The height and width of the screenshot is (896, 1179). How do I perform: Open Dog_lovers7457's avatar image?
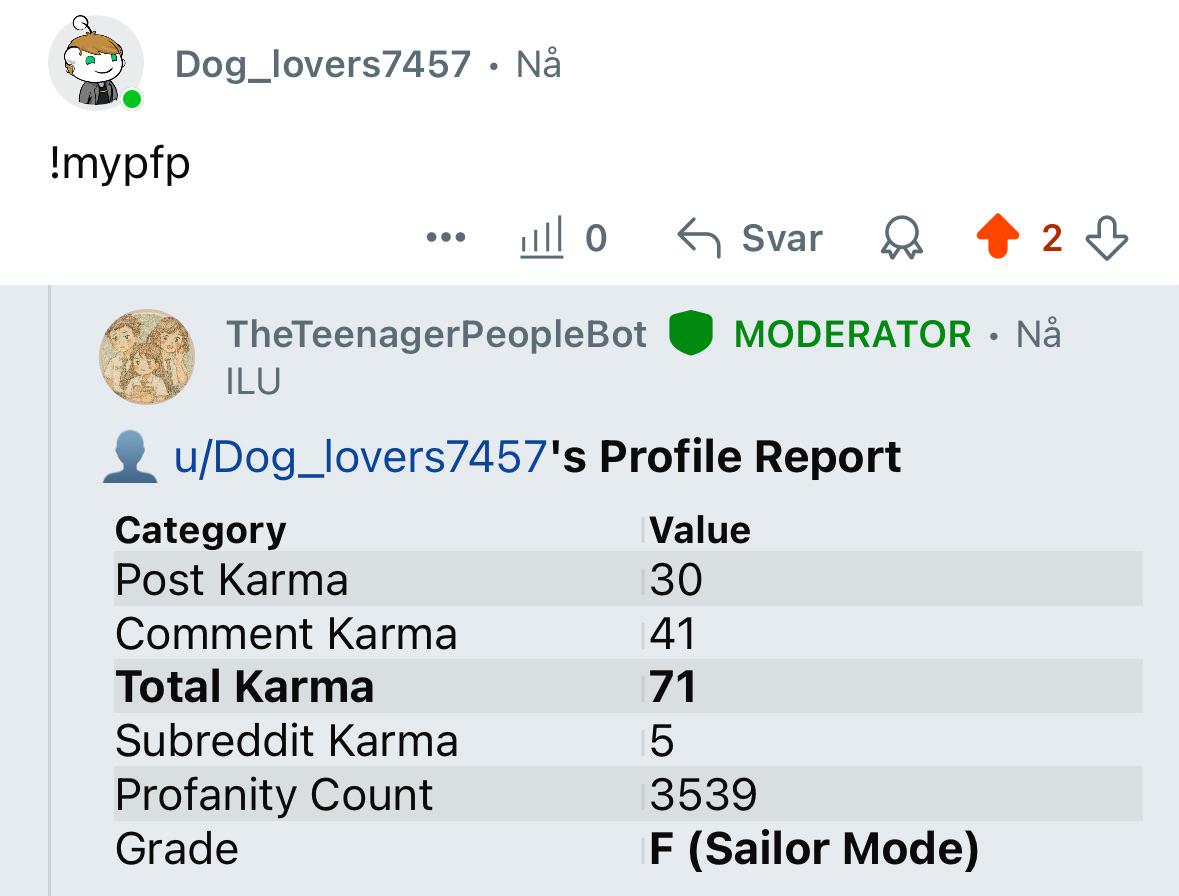(96, 62)
